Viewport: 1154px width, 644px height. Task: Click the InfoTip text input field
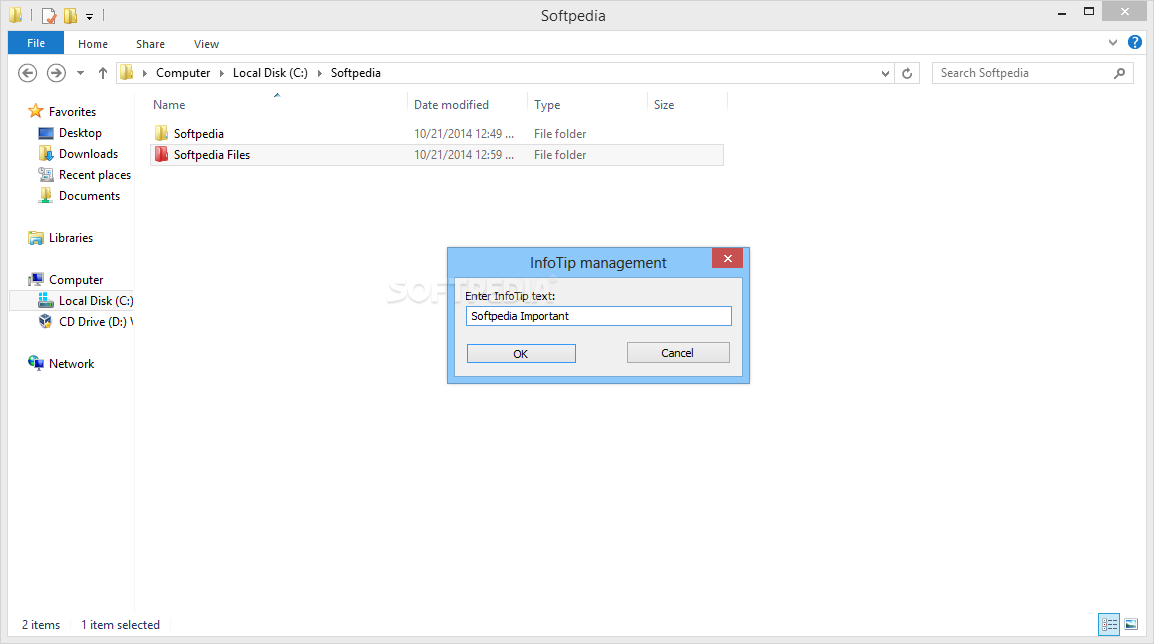598,316
